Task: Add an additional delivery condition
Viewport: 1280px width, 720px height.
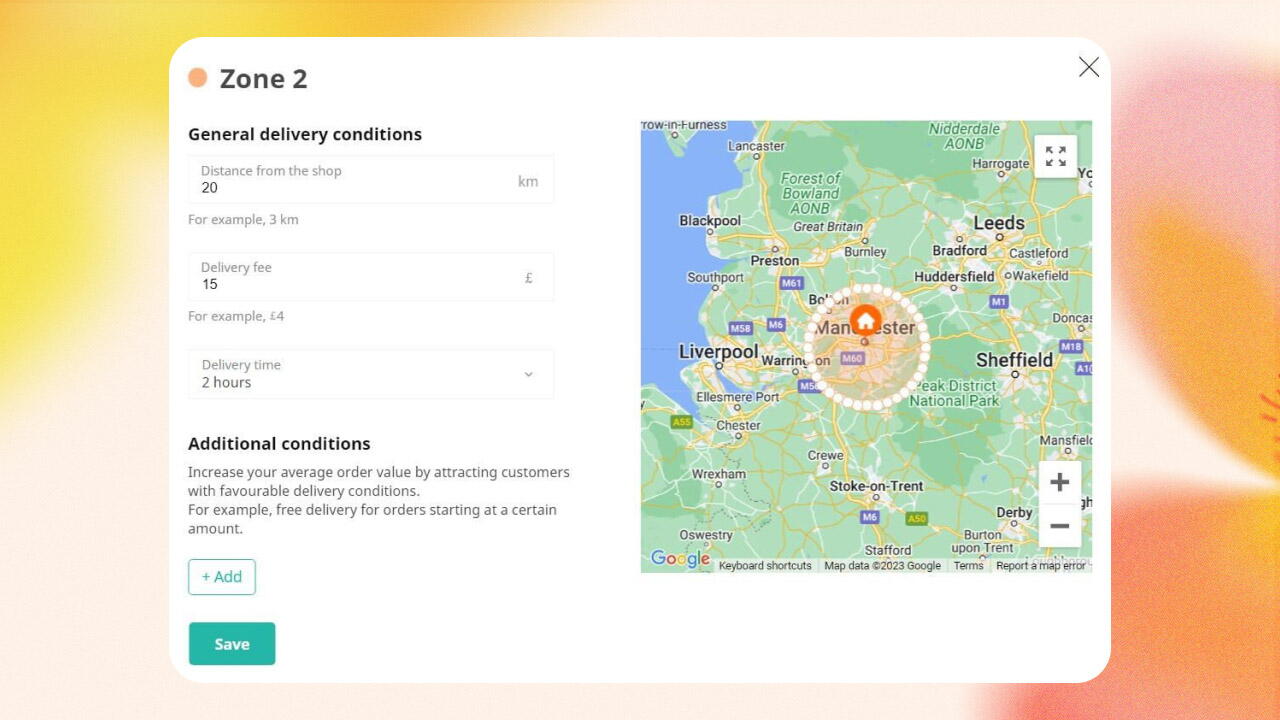Action: (x=222, y=577)
